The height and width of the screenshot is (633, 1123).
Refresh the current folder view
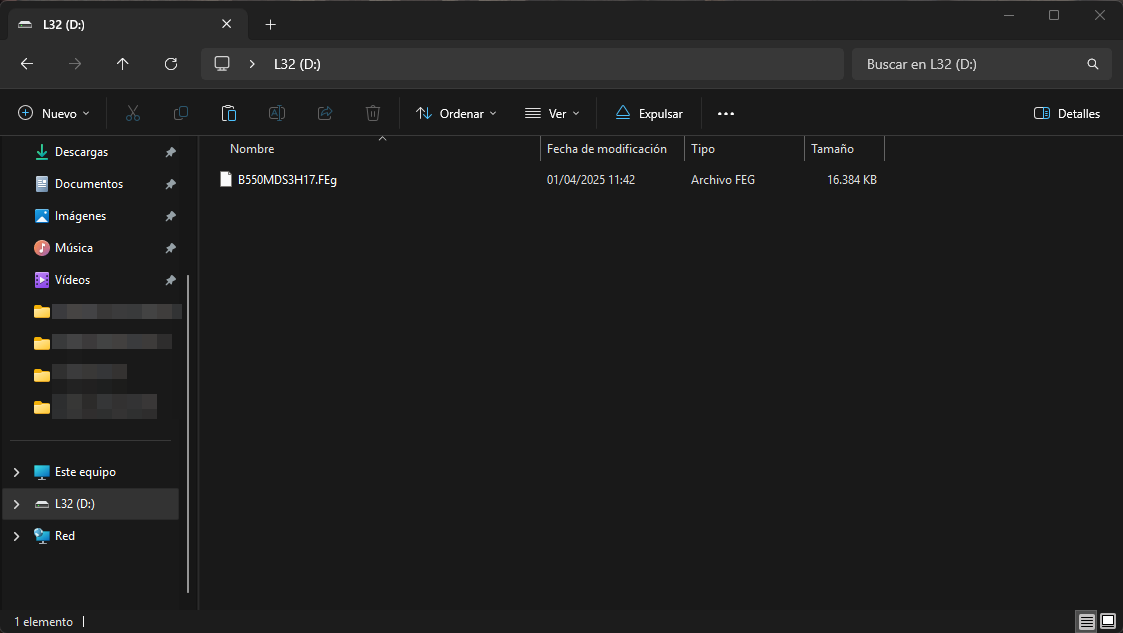(171, 64)
